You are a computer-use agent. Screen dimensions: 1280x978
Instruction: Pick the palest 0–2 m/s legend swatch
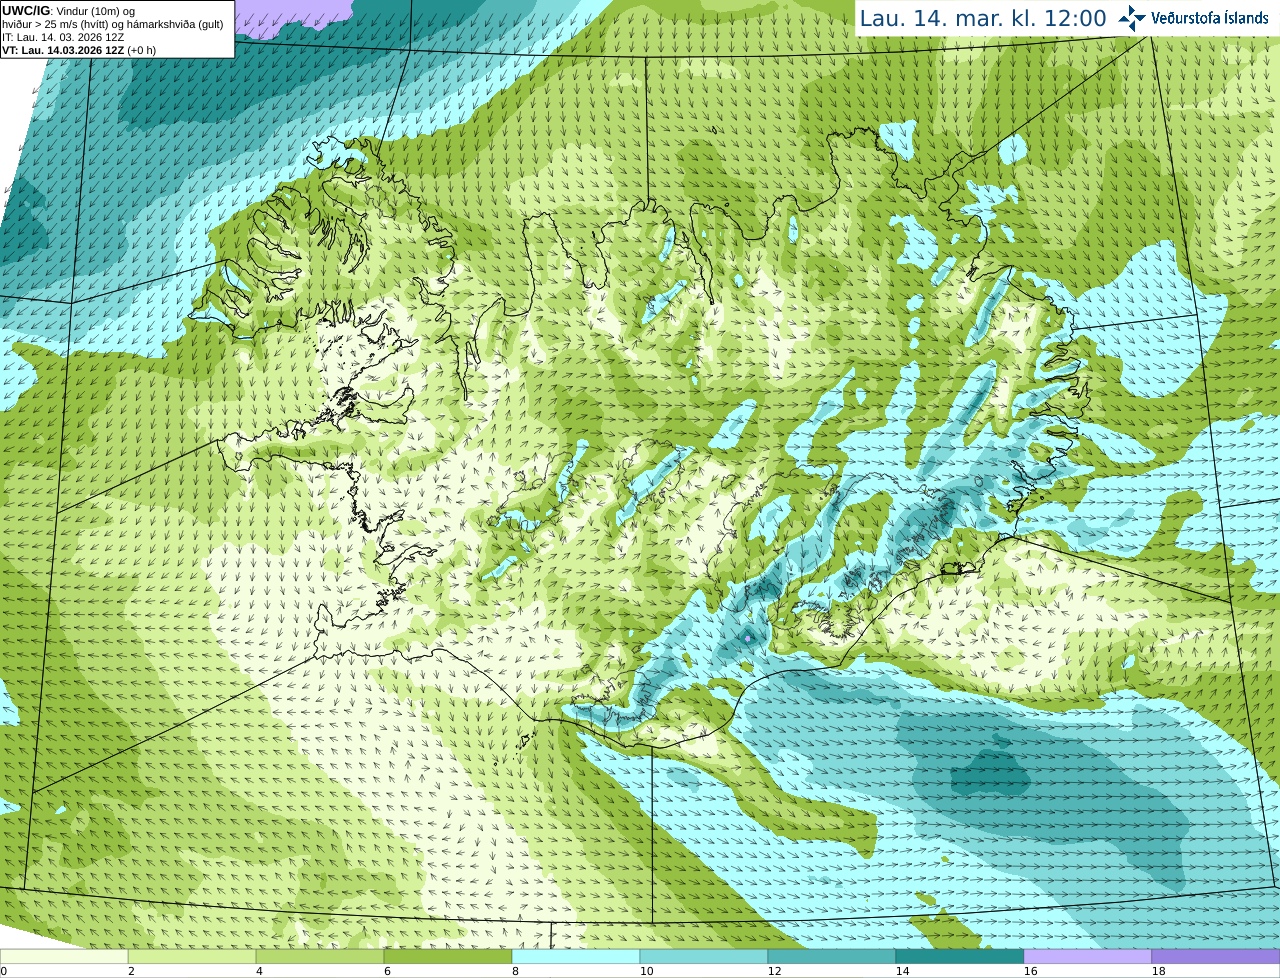[64, 956]
